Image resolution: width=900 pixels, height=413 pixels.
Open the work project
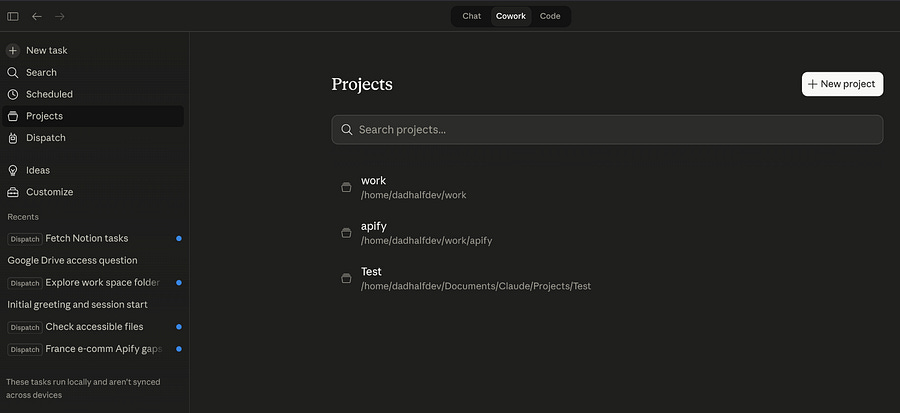point(373,181)
